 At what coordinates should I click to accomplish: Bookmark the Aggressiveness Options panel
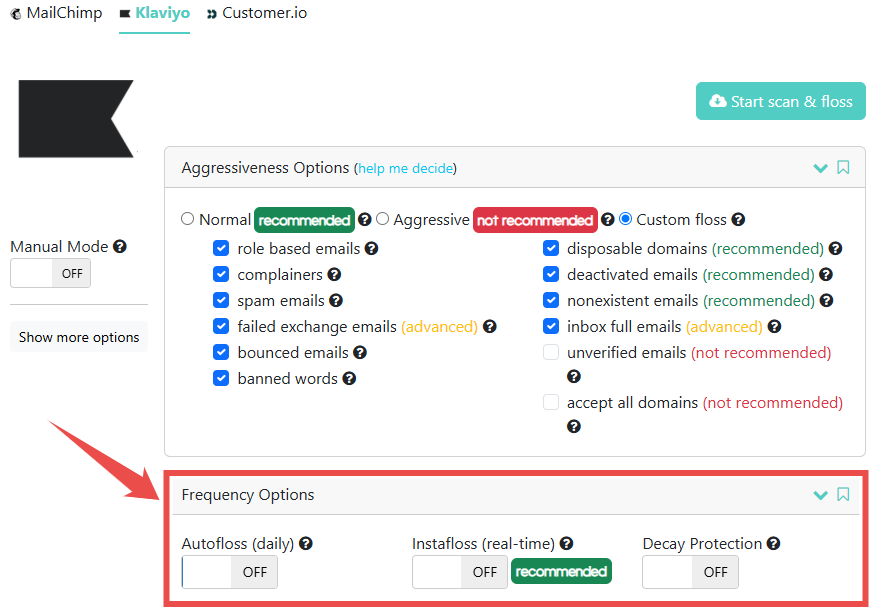[843, 167]
